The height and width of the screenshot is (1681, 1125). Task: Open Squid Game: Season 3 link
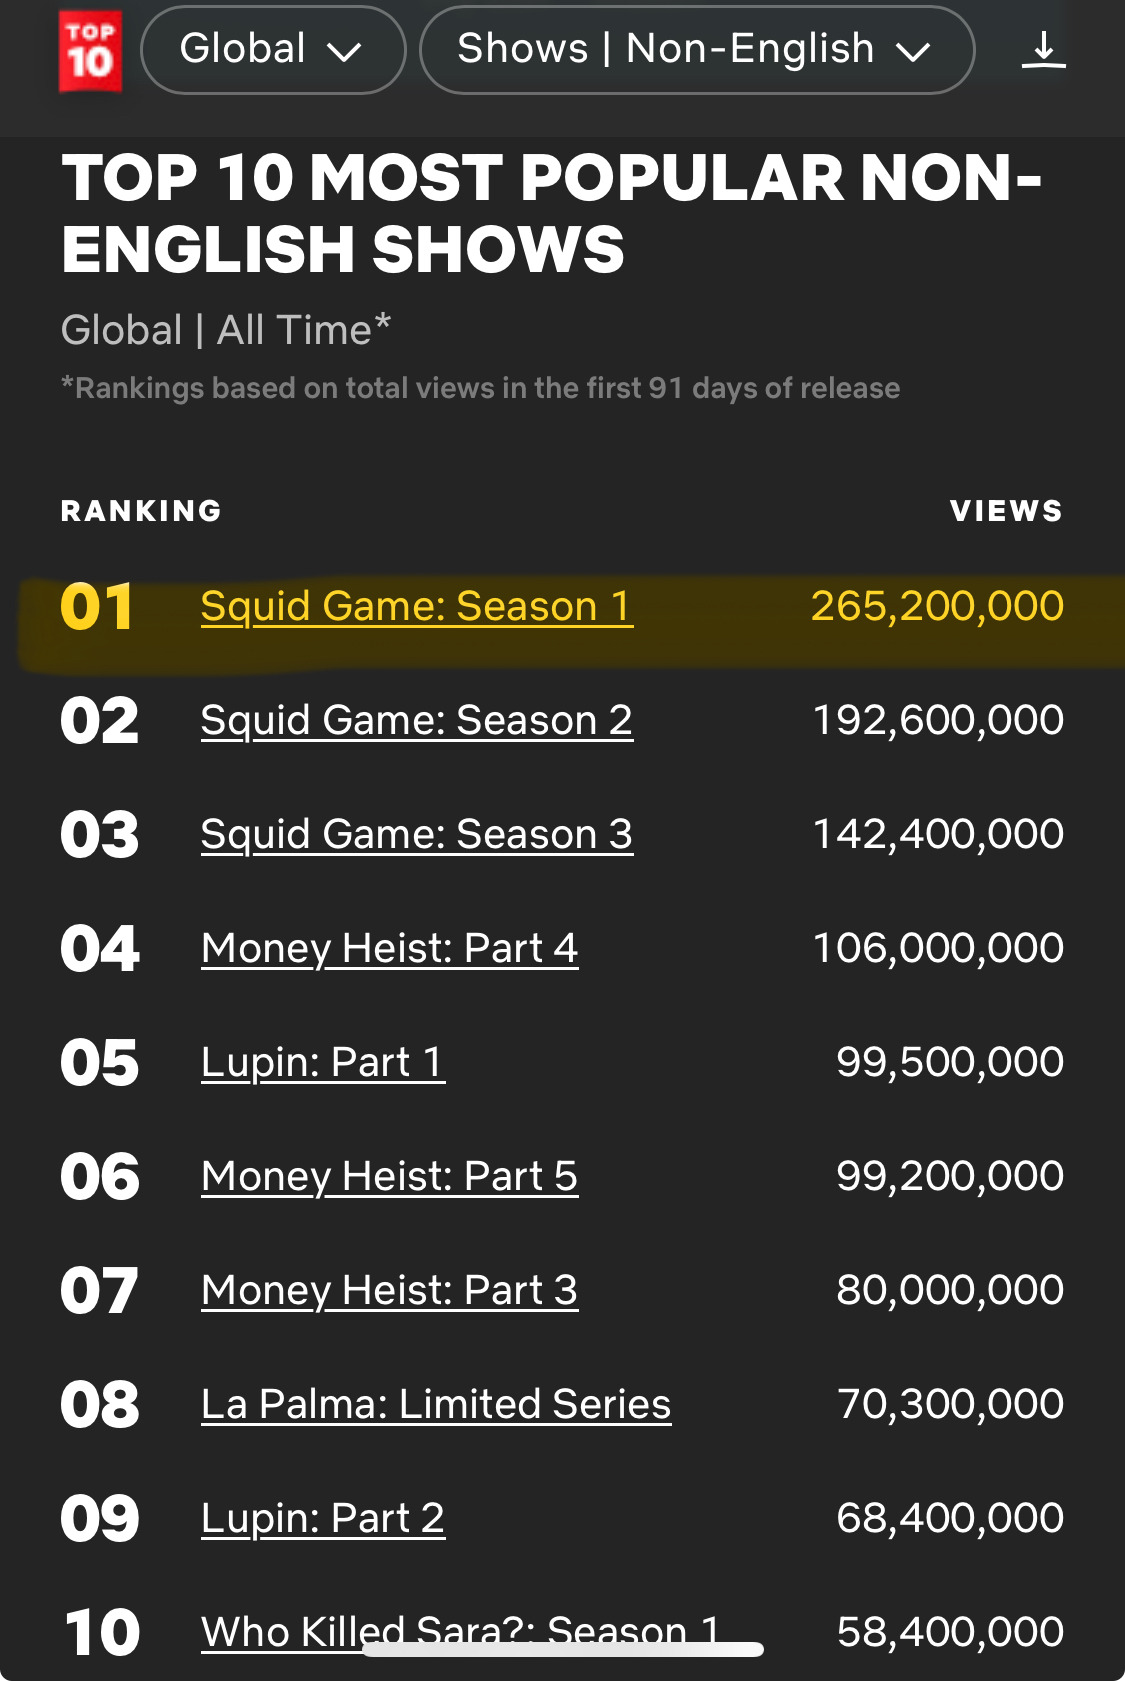(416, 835)
